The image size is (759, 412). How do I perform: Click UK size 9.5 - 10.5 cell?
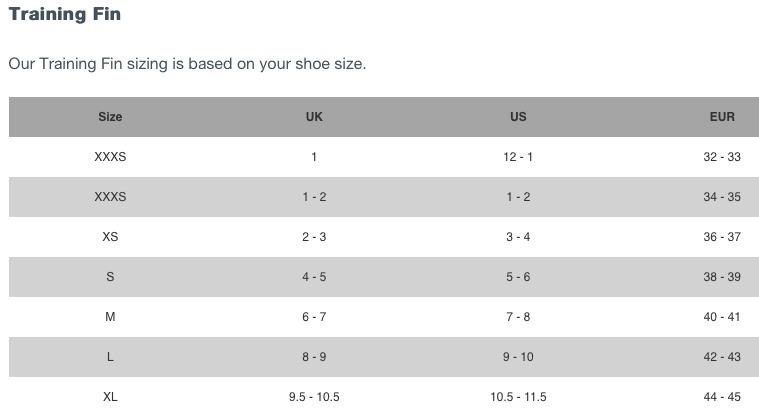(314, 397)
